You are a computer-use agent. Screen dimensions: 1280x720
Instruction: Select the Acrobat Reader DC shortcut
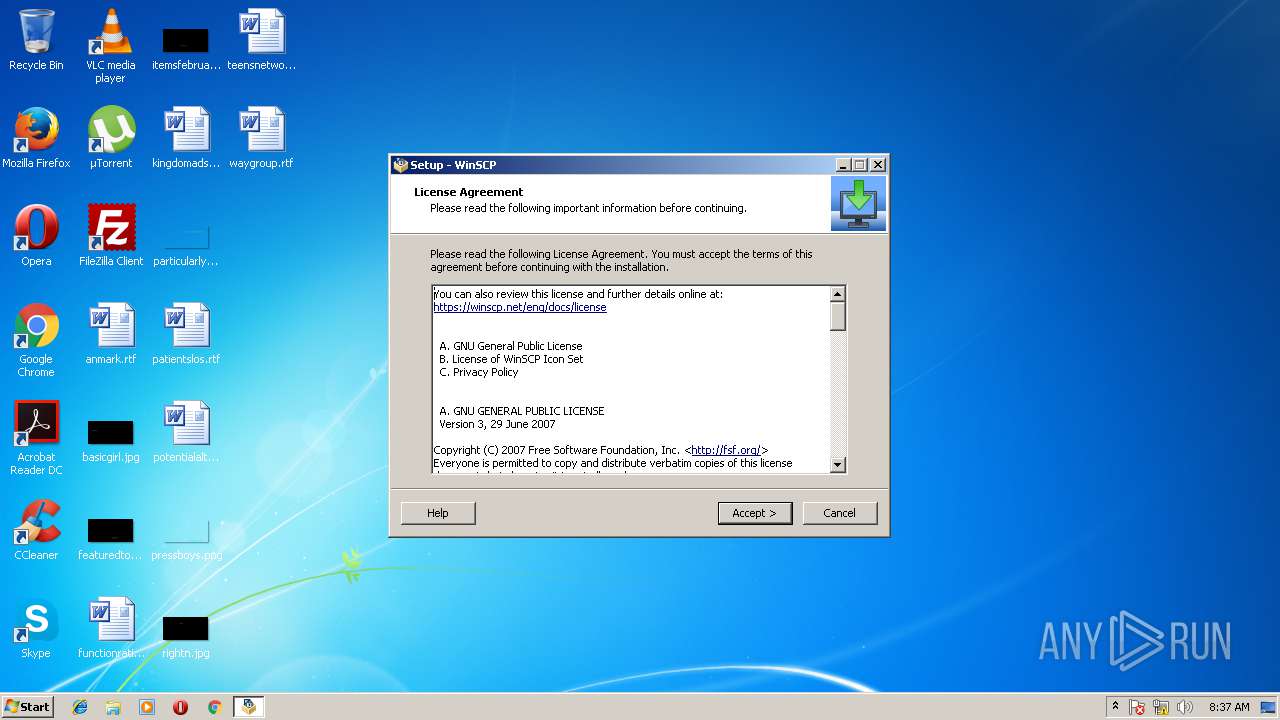tap(36, 438)
